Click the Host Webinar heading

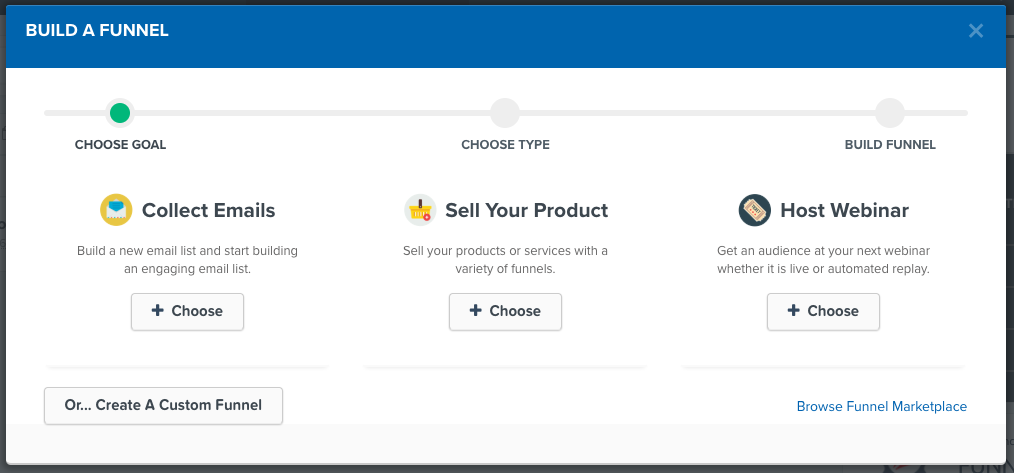(845, 210)
